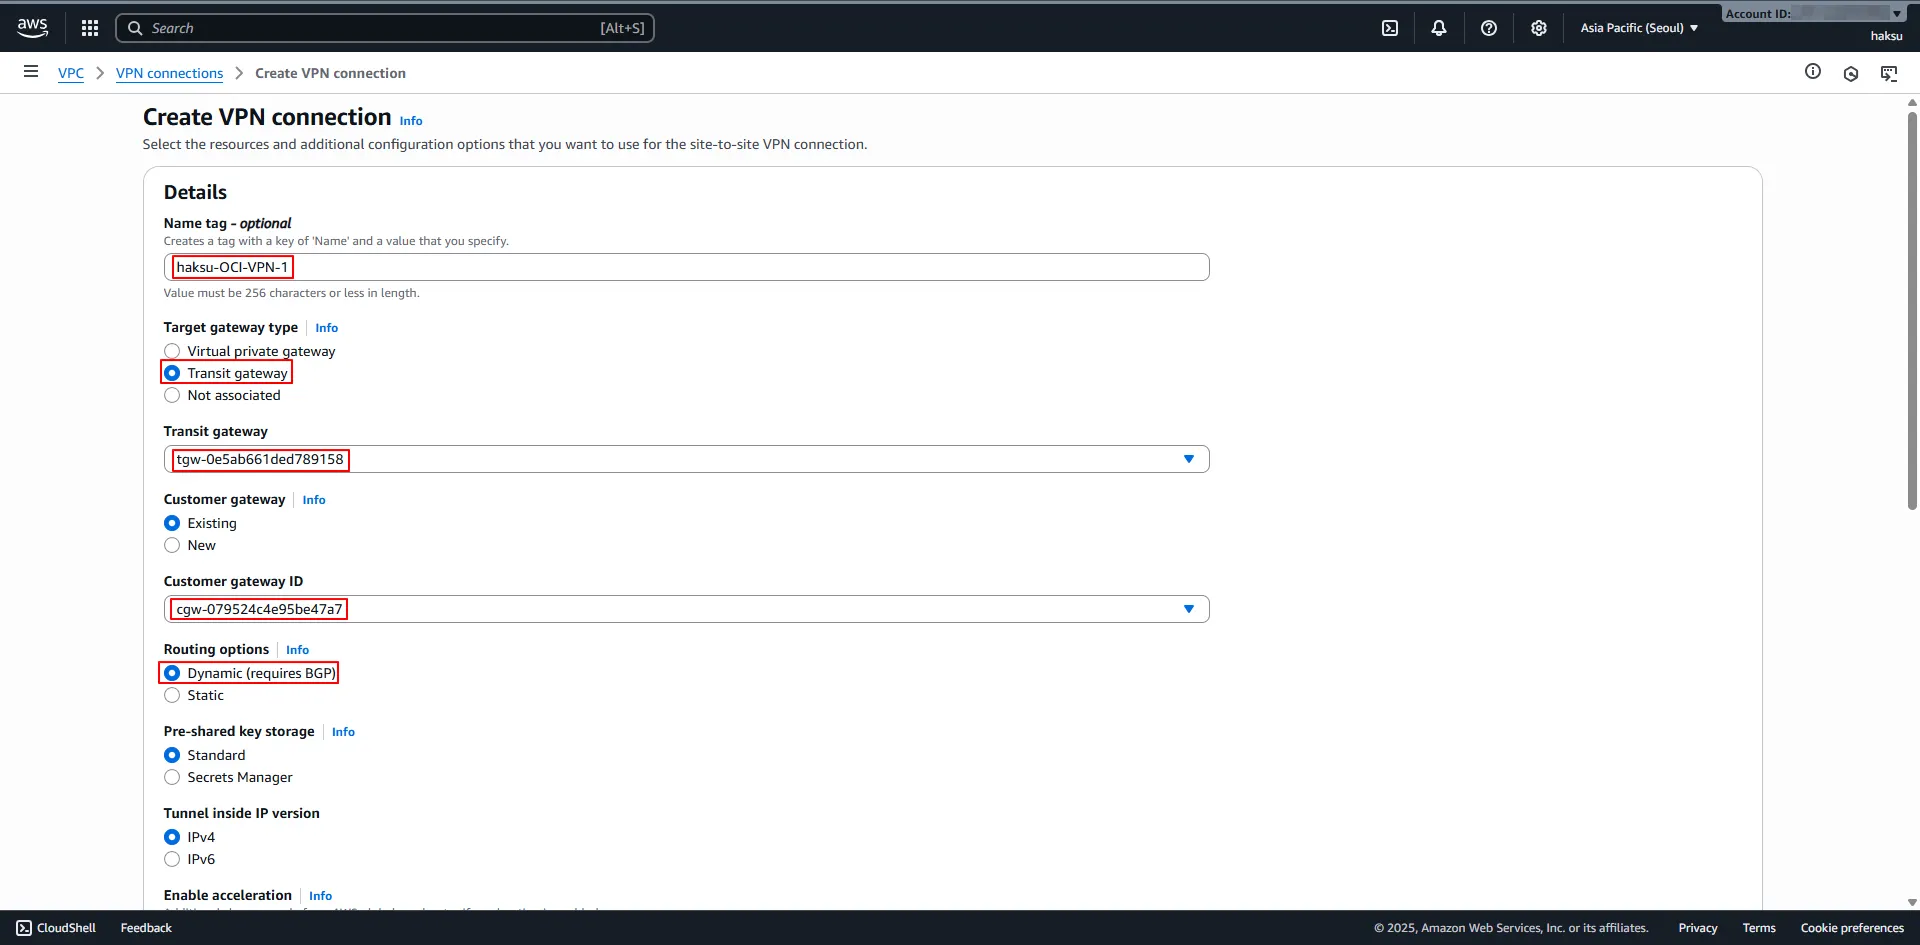Go to VPC breadcrumb link
This screenshot has height=945, width=1920.
pos(71,73)
